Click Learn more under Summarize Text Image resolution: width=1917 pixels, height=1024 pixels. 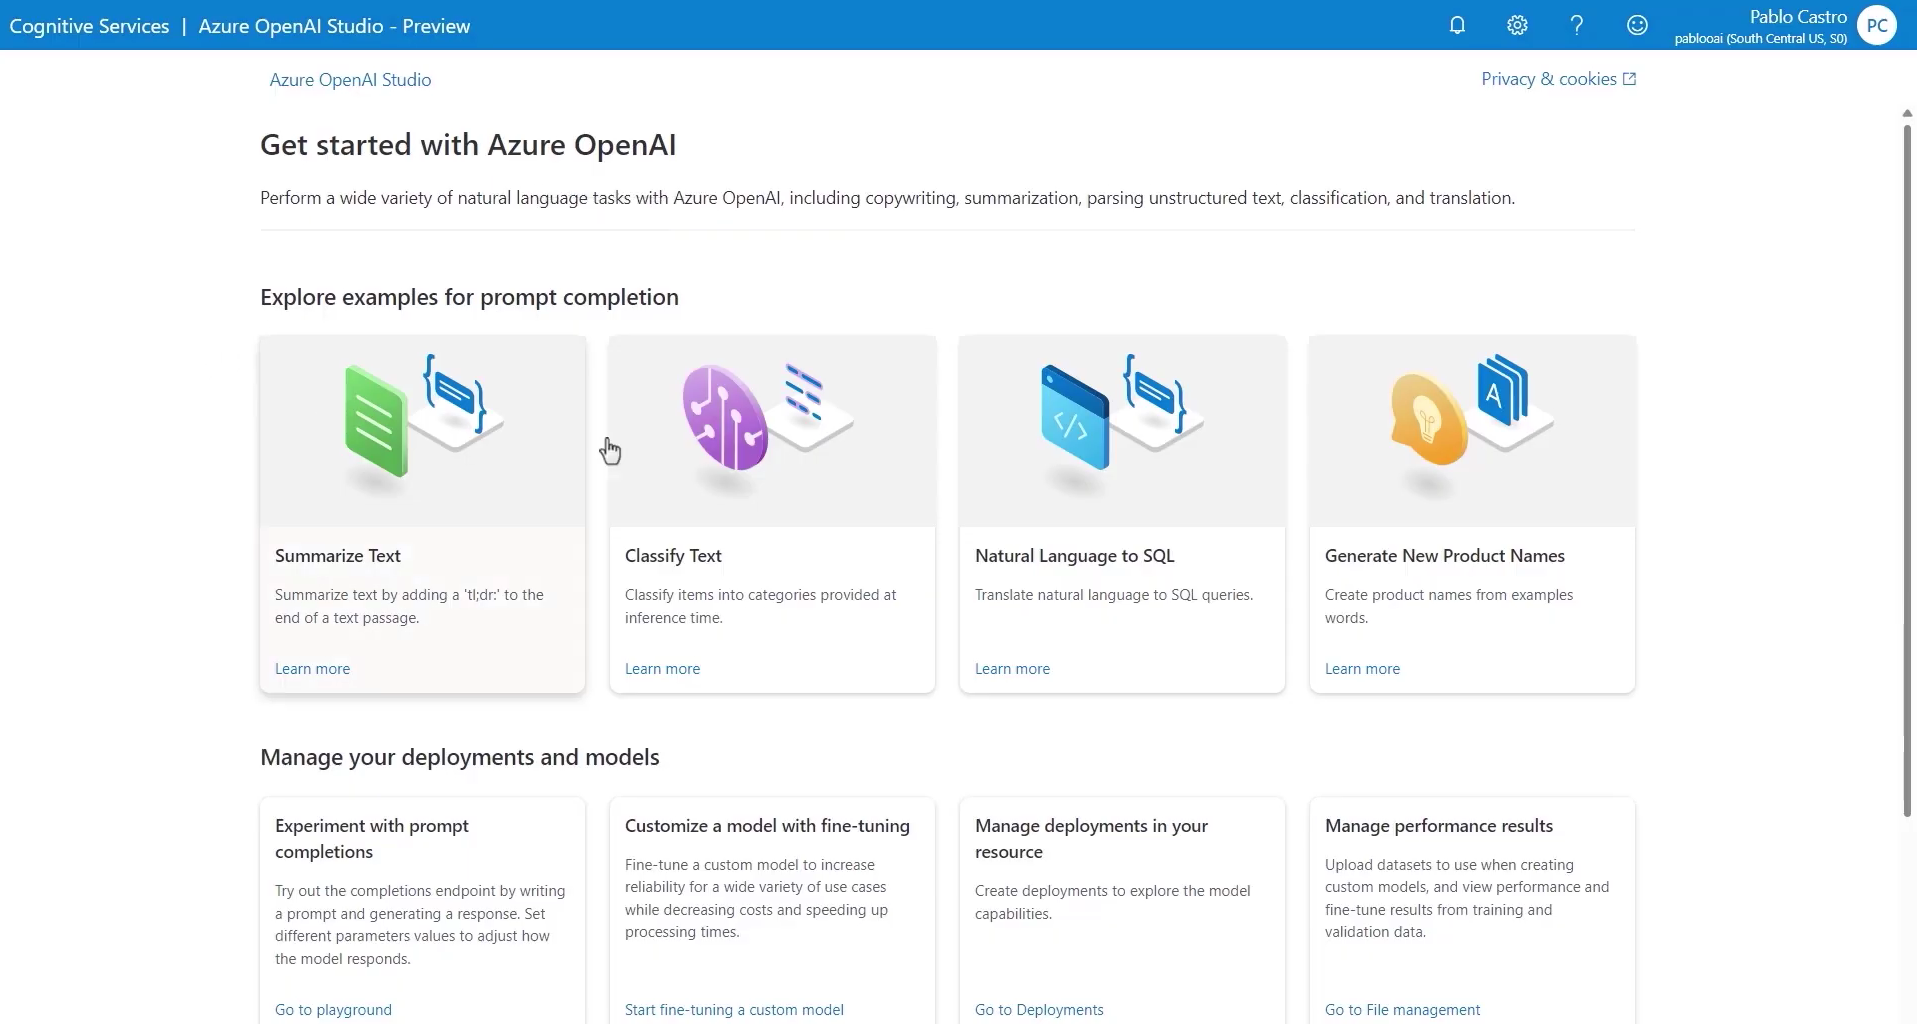point(312,669)
